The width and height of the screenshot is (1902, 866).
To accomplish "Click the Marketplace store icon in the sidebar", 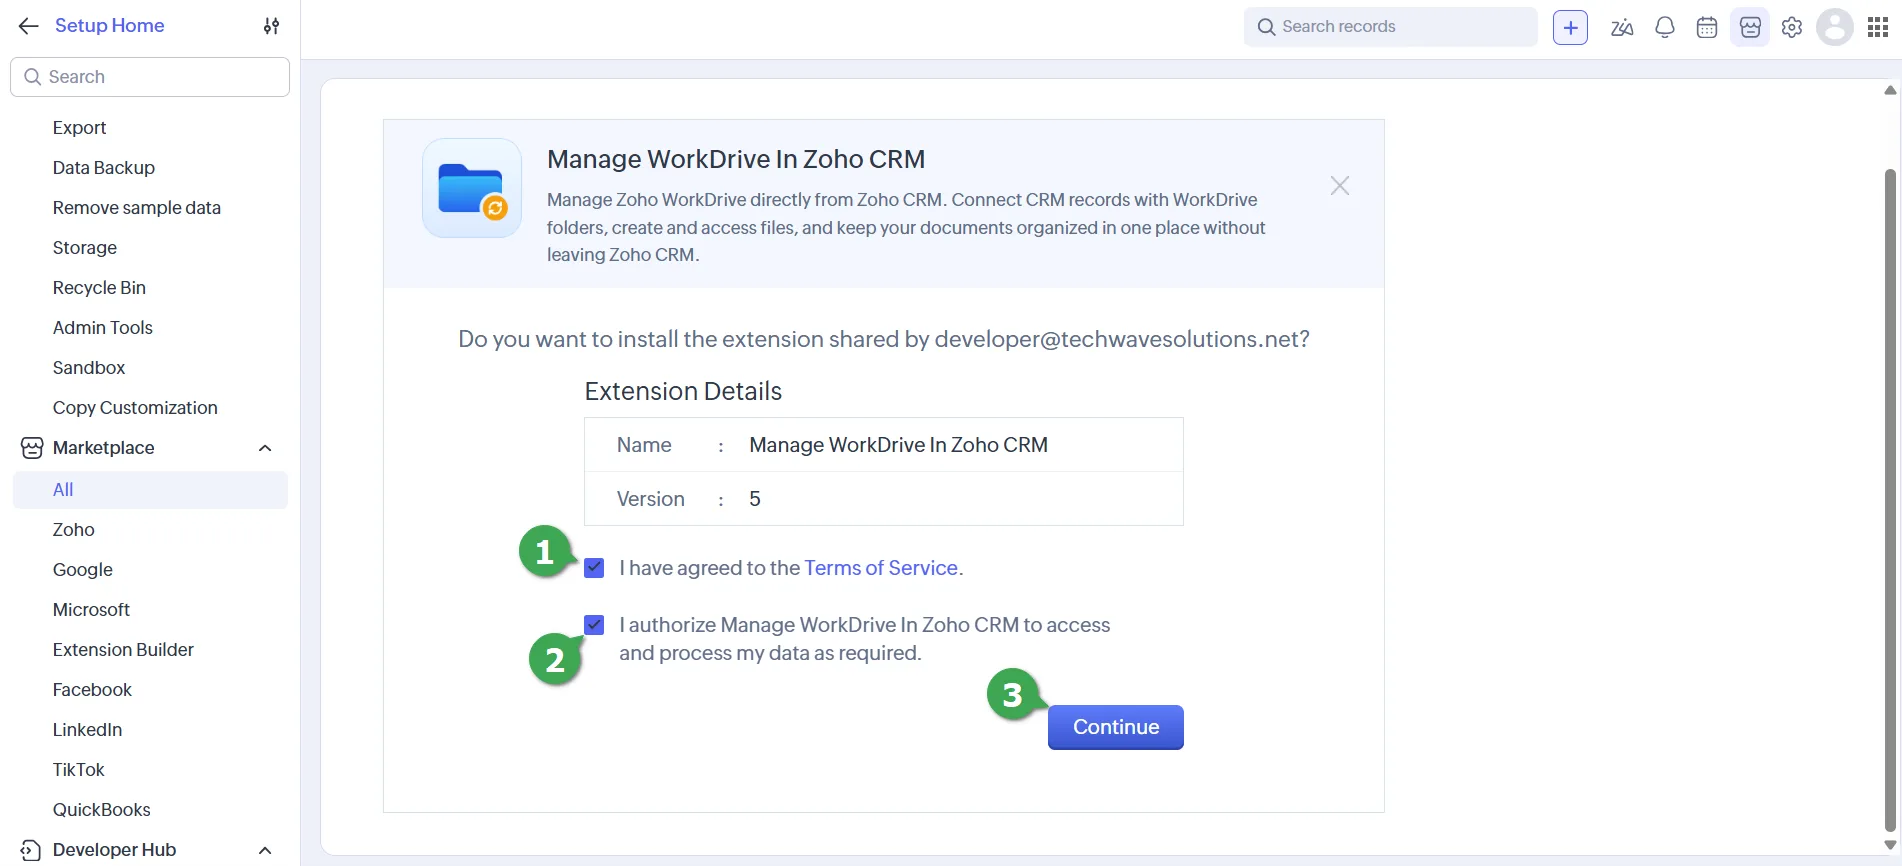I will pyautogui.click(x=32, y=448).
